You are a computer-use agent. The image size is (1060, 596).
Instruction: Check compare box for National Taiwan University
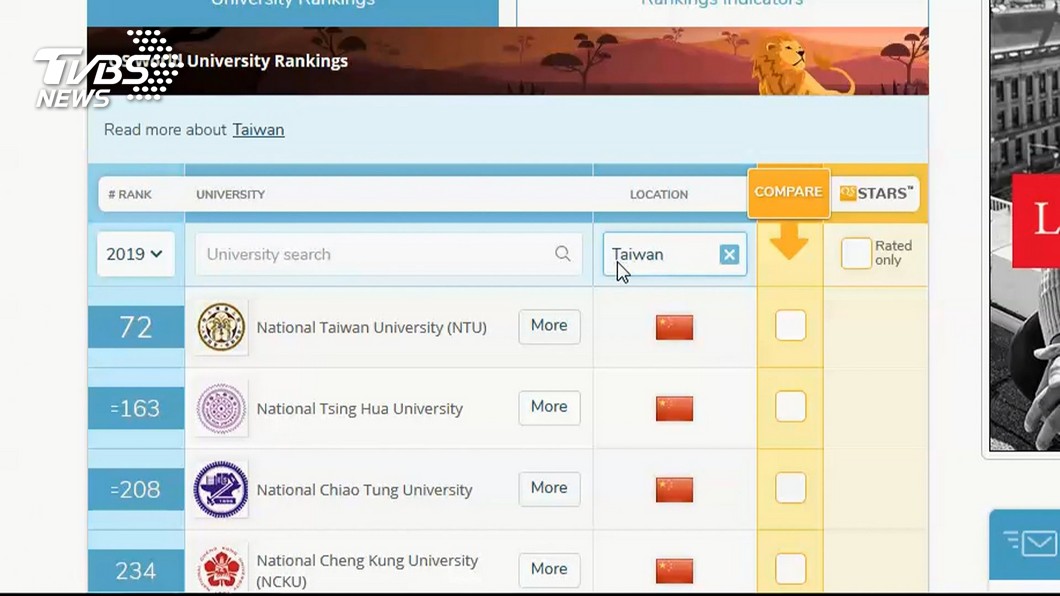[x=790, y=326]
